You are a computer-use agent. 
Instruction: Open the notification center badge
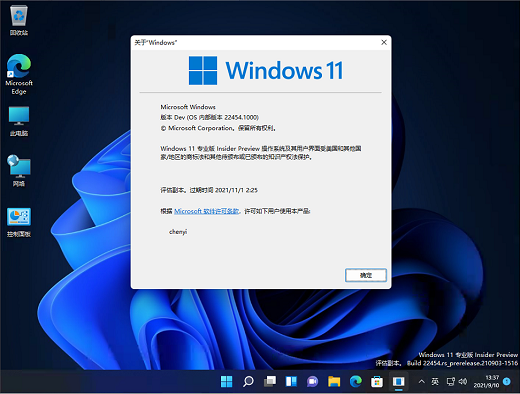(x=507, y=381)
